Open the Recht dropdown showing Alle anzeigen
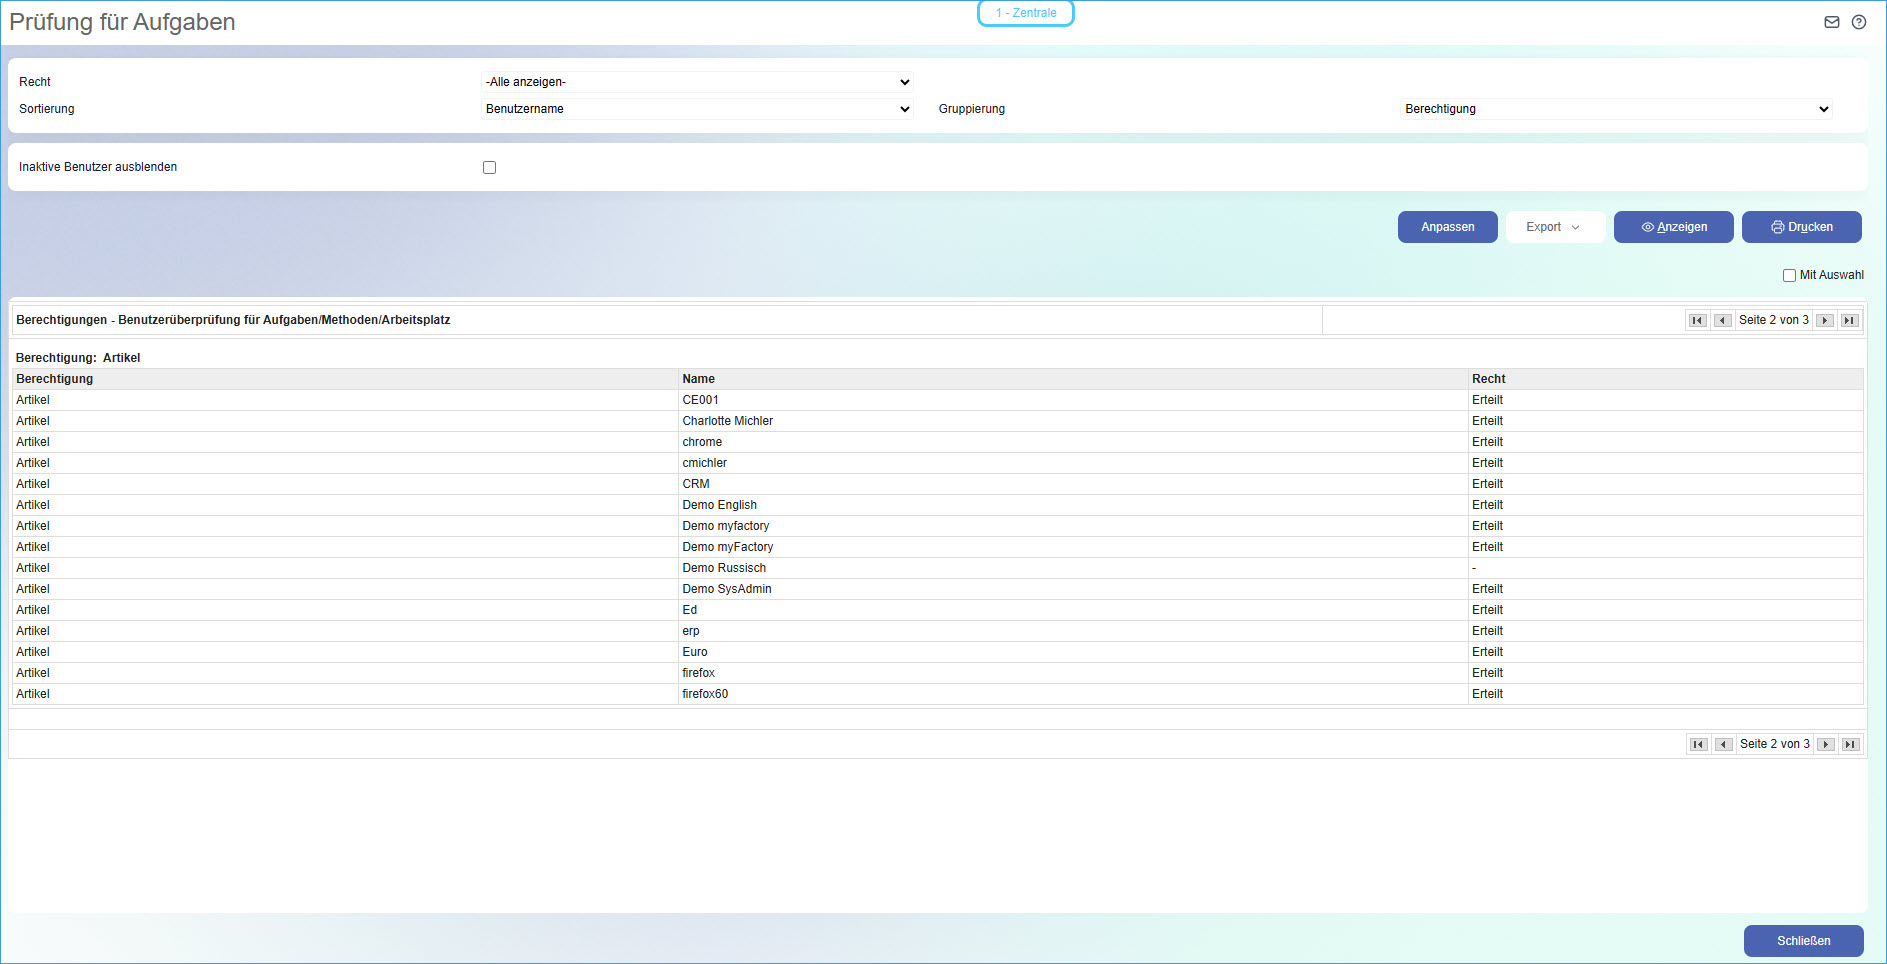1887x964 pixels. 697,82
